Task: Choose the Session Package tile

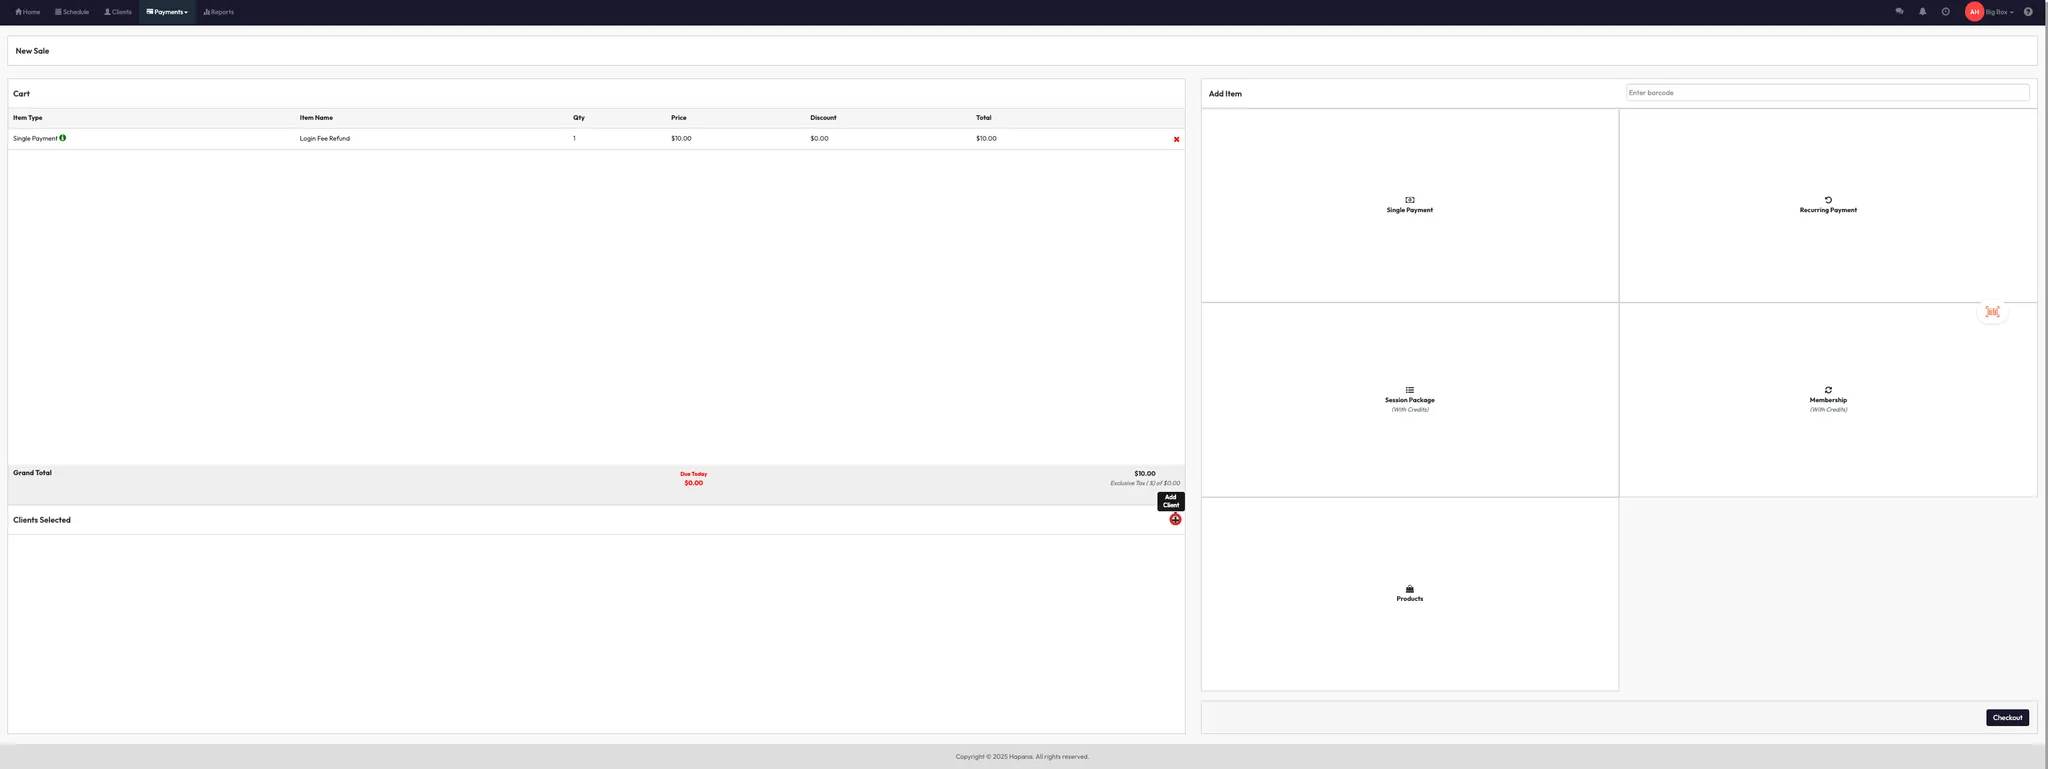Action: tap(1409, 399)
